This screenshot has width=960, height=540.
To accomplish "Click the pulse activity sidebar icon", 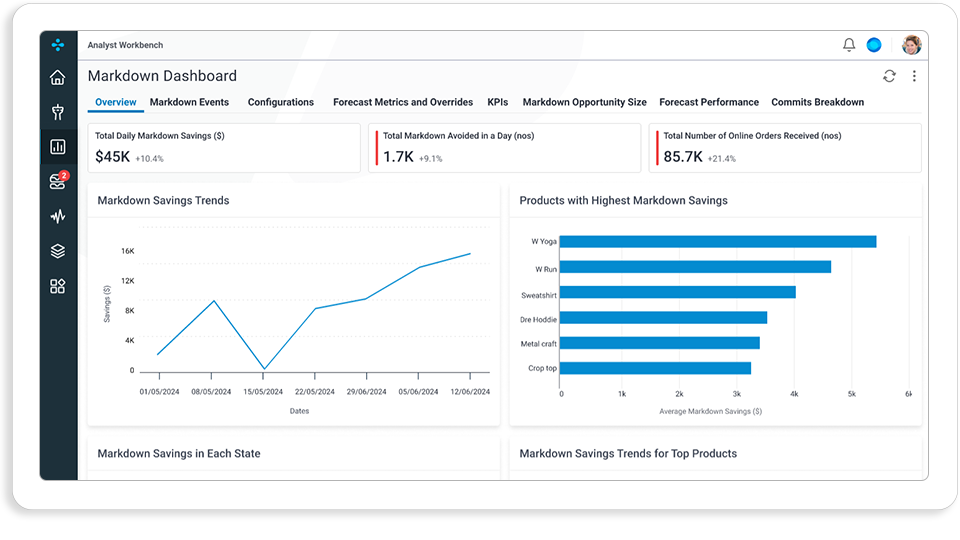I will coord(58,216).
